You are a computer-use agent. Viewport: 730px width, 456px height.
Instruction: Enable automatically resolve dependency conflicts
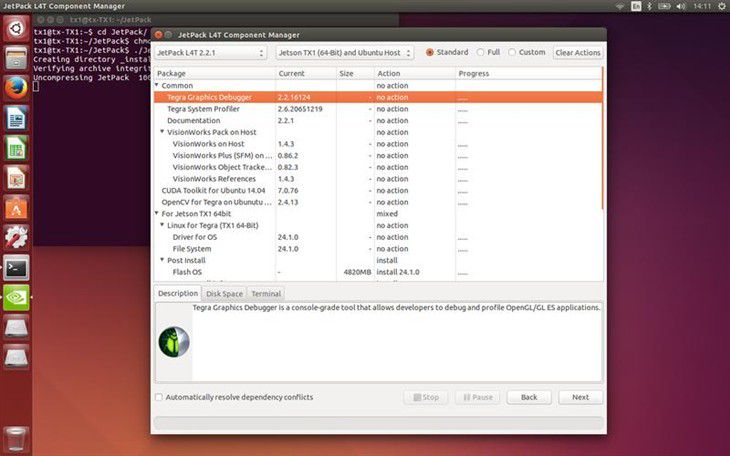[x=159, y=397]
